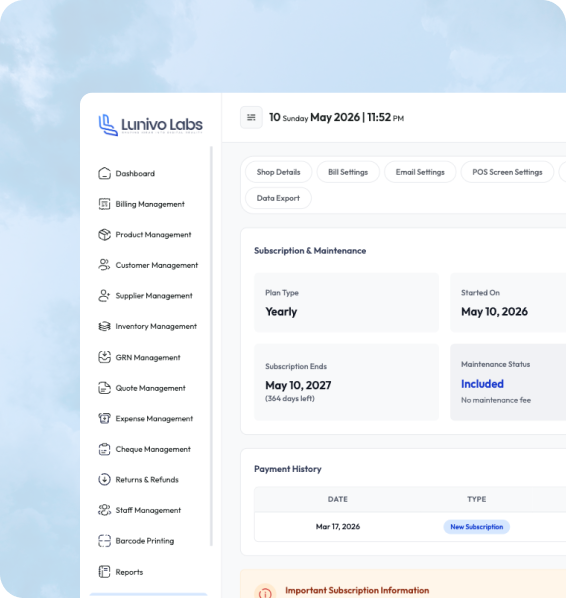Click the Product Management box icon
The height and width of the screenshot is (598, 566).
pos(104,235)
